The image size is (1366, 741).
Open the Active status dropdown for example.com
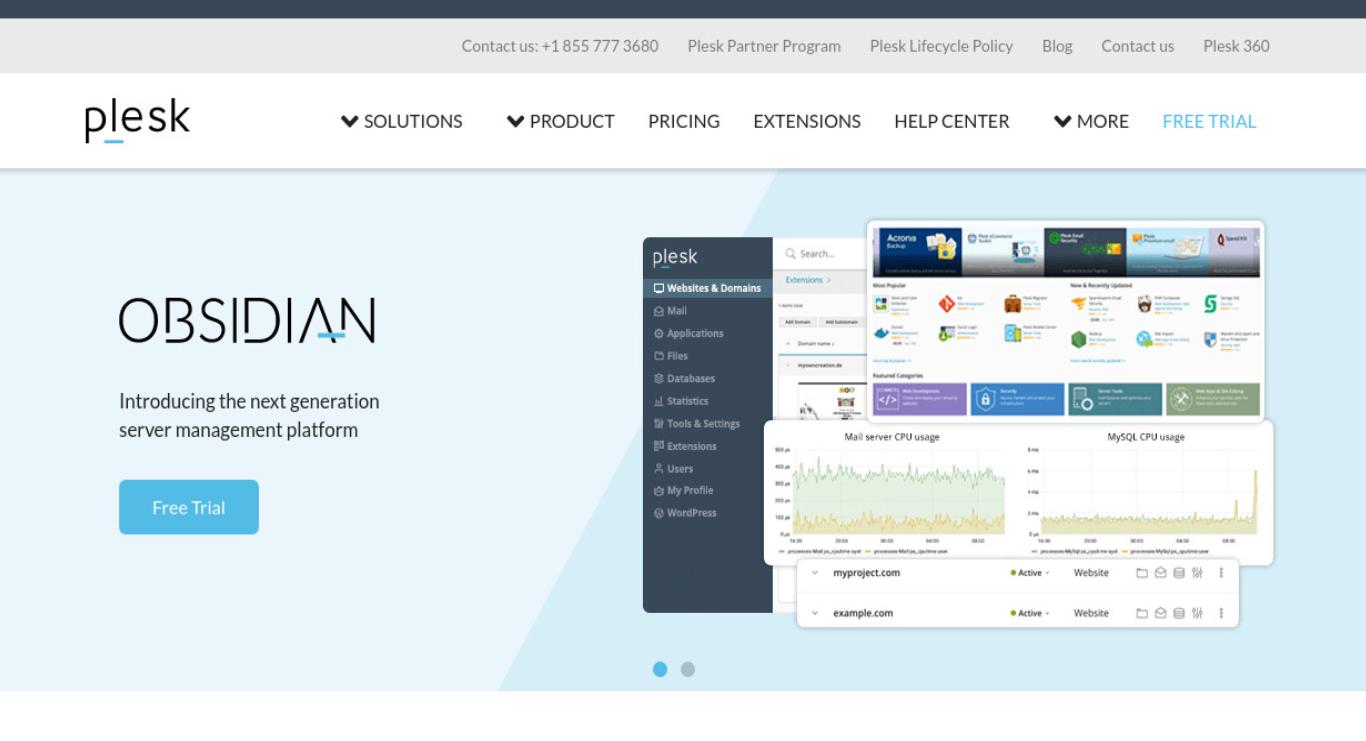pyautogui.click(x=1030, y=613)
